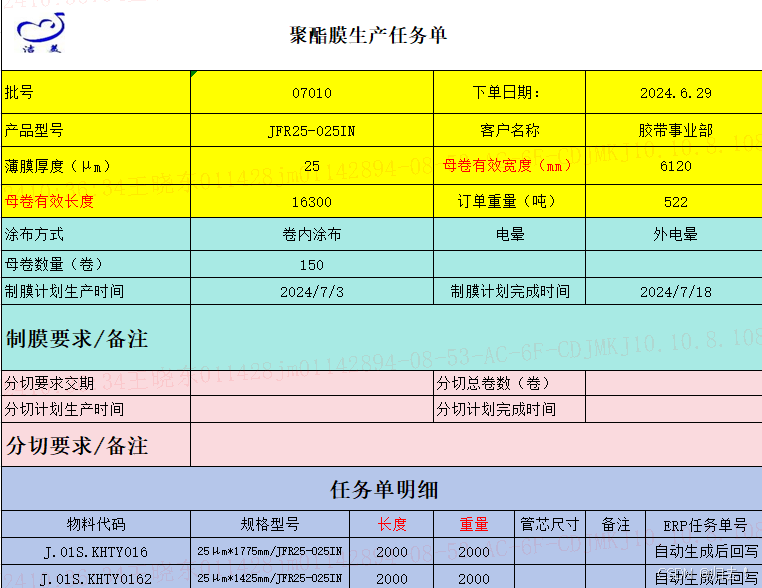Click the 制膜要求/备注 heading cell
Image resolution: width=762 pixels, height=588 pixels.
tap(96, 338)
